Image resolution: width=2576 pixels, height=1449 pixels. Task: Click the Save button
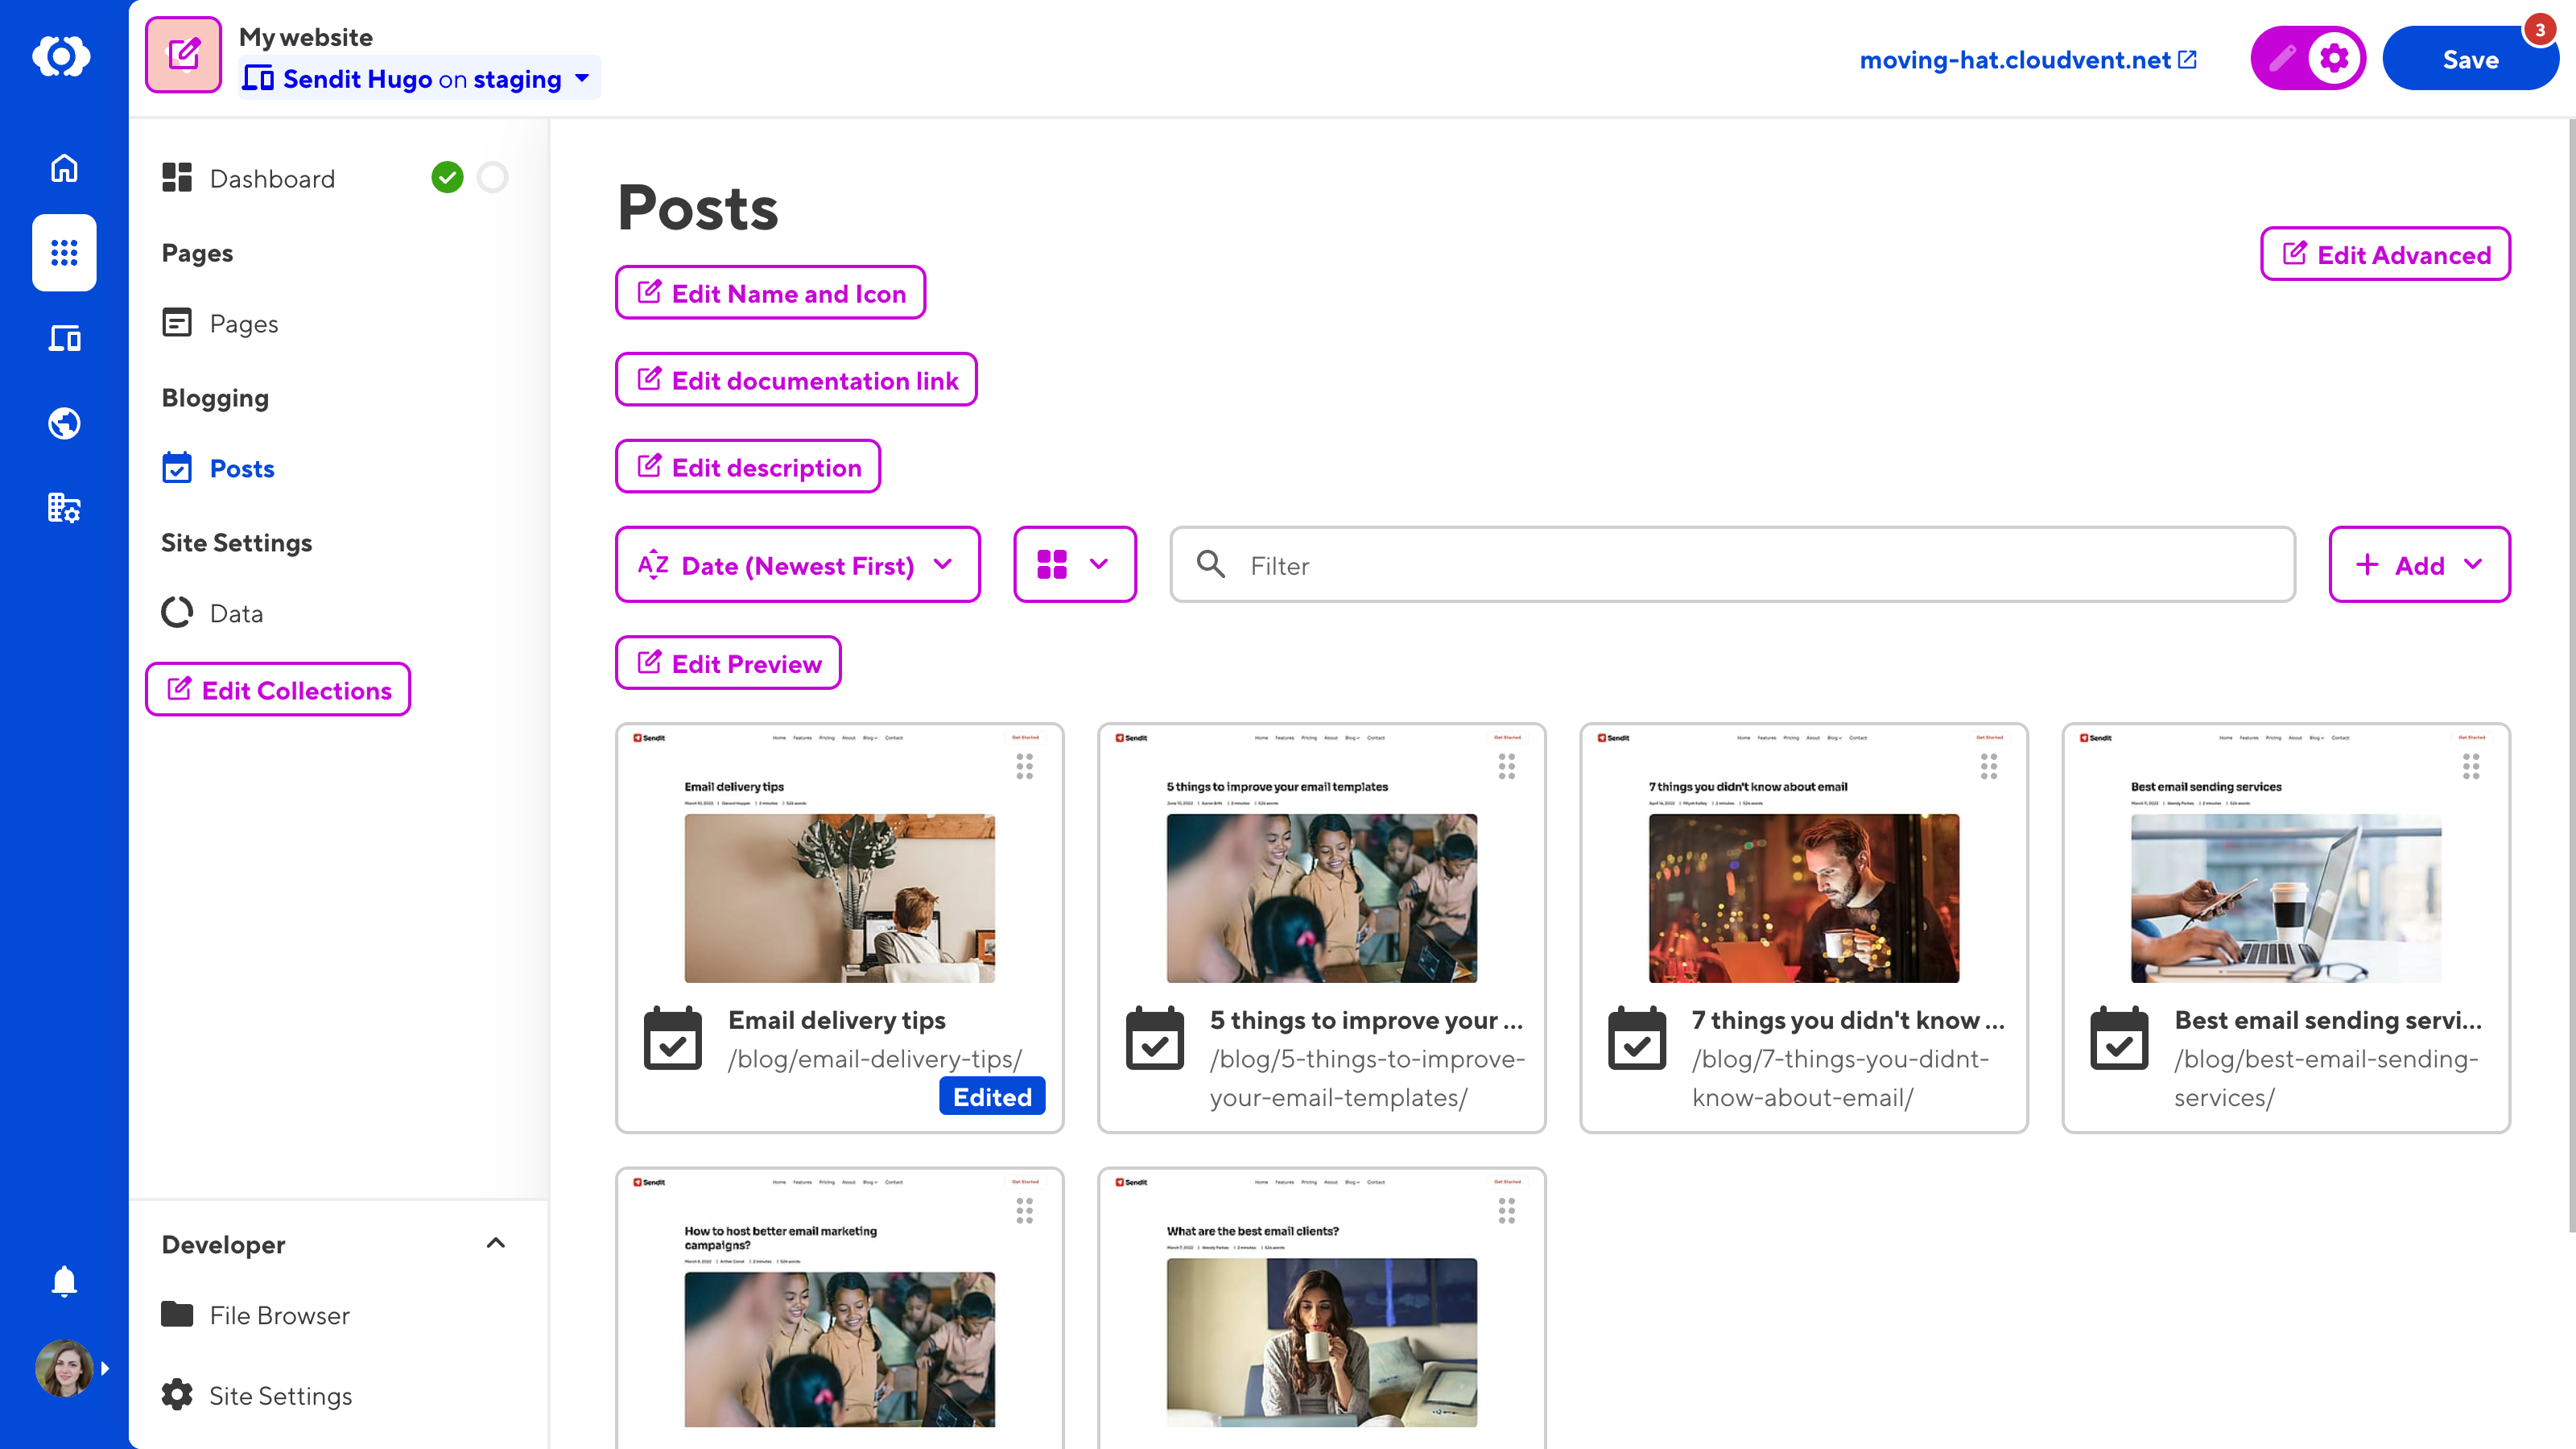2469,59
